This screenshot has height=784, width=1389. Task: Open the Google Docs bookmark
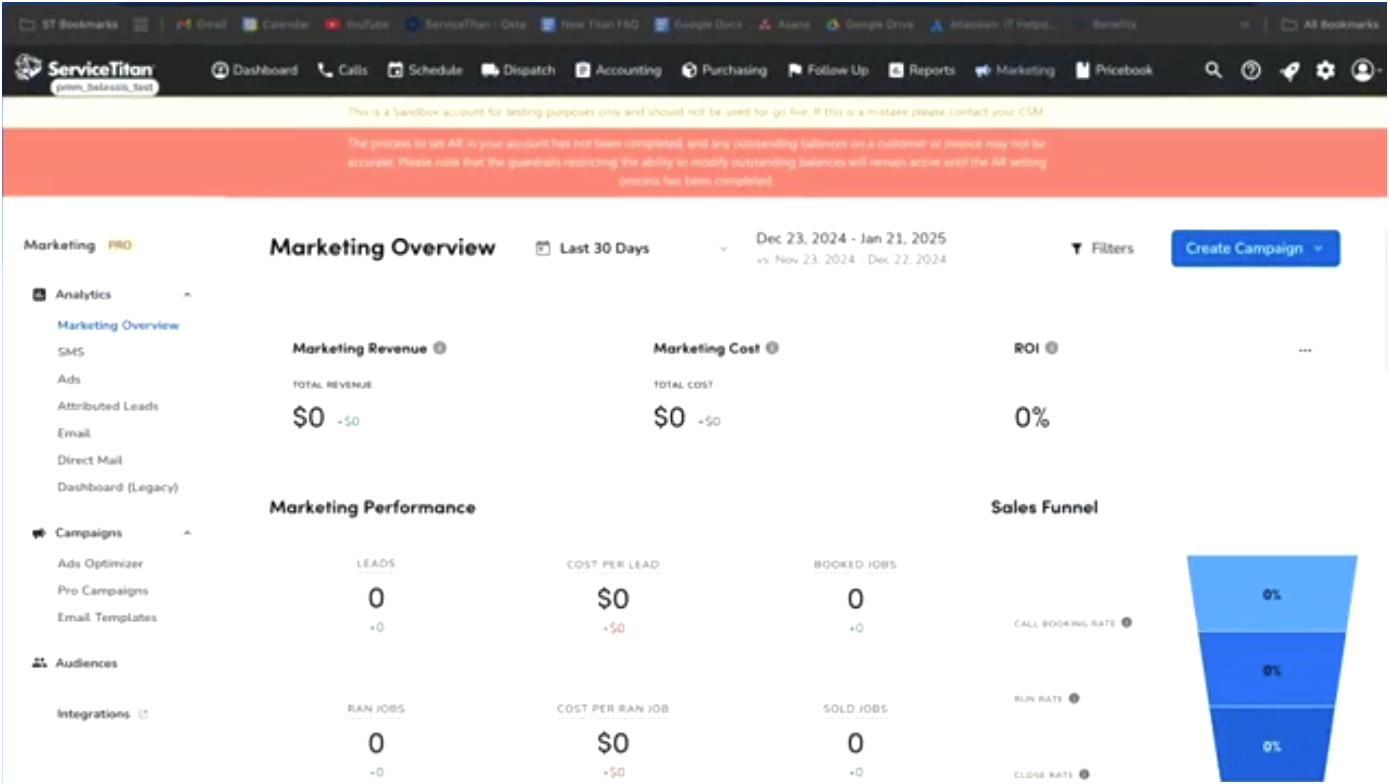point(698,24)
